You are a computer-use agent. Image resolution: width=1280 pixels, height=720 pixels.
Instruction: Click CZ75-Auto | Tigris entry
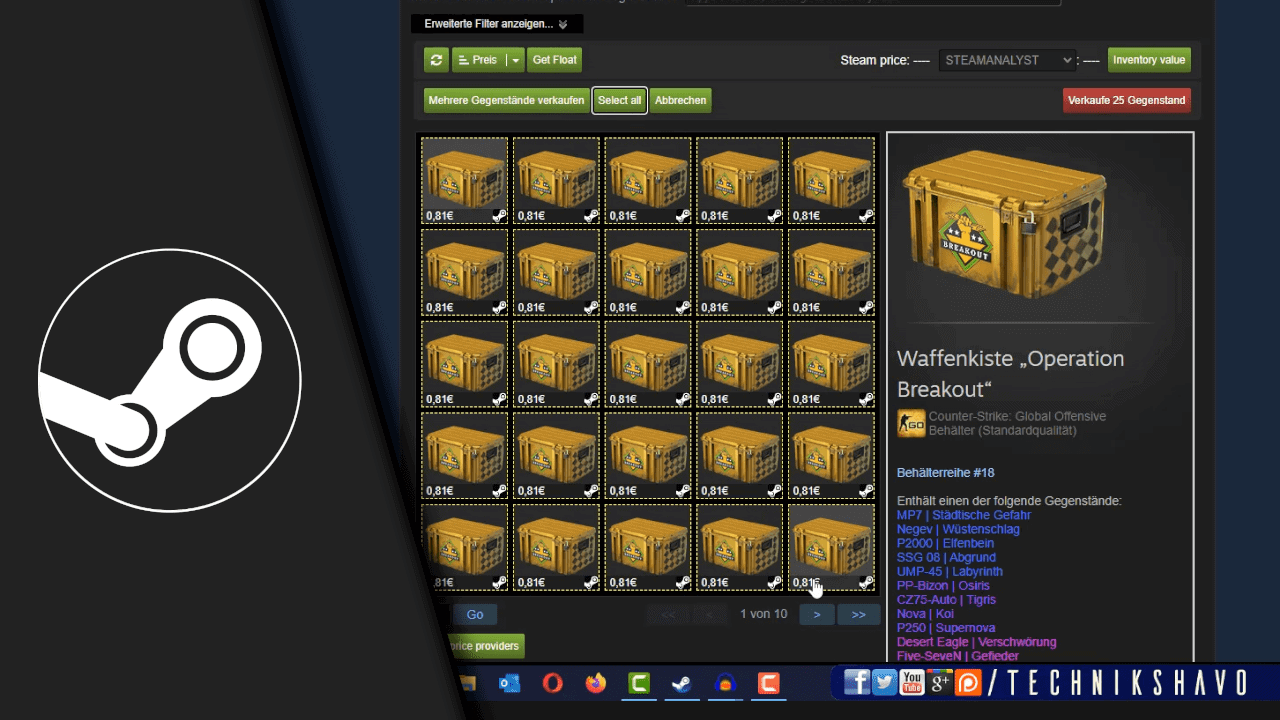pyautogui.click(x=946, y=599)
